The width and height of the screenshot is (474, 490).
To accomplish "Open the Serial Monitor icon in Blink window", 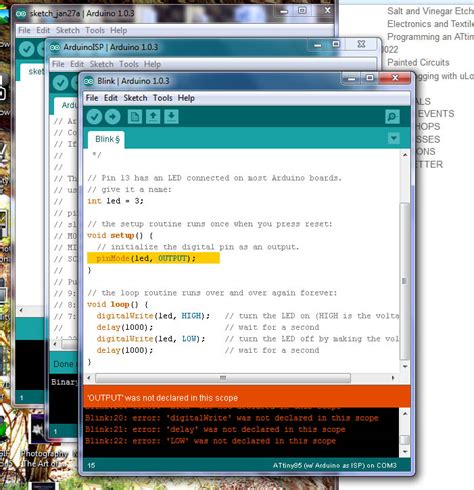I will click(x=392, y=117).
